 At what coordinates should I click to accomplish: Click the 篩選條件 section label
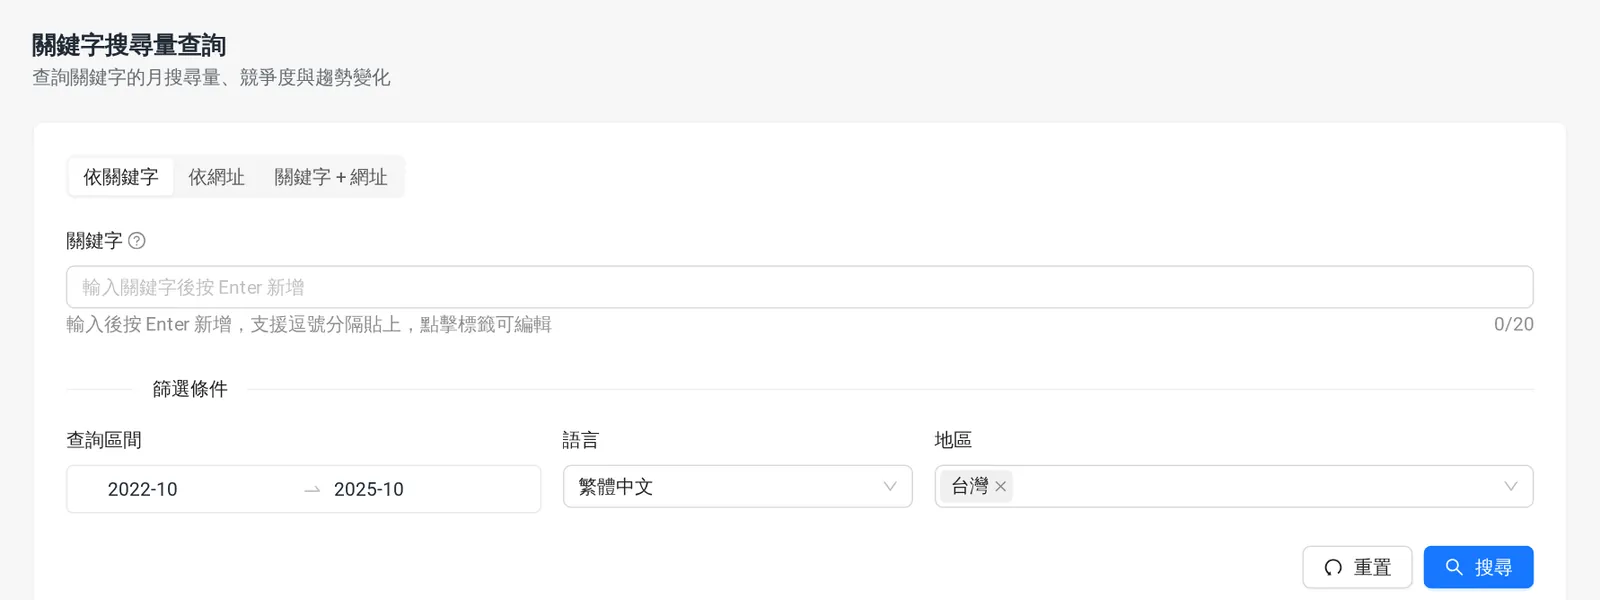click(190, 389)
